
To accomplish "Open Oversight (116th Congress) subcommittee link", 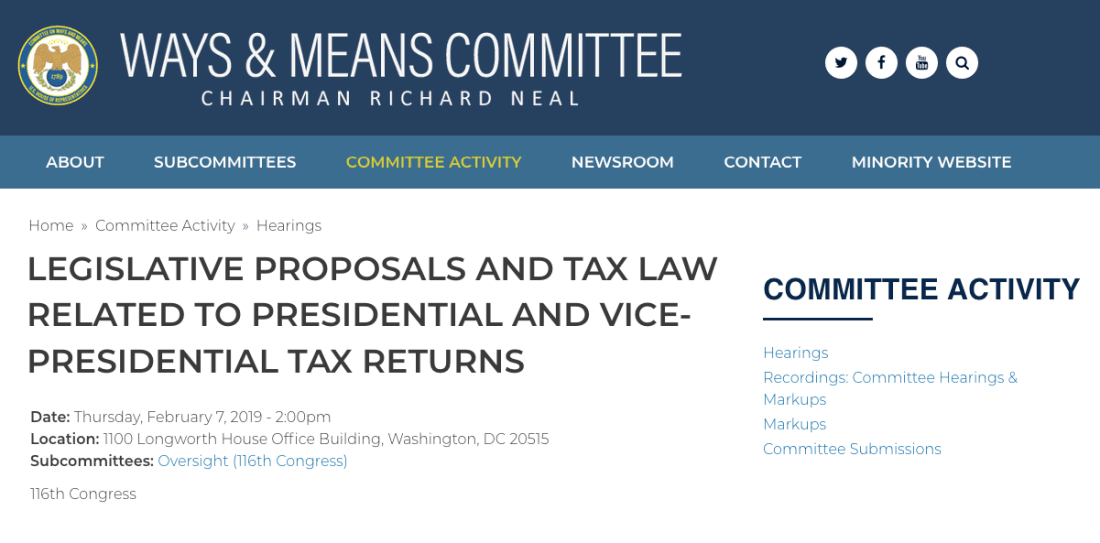I will point(253,461).
